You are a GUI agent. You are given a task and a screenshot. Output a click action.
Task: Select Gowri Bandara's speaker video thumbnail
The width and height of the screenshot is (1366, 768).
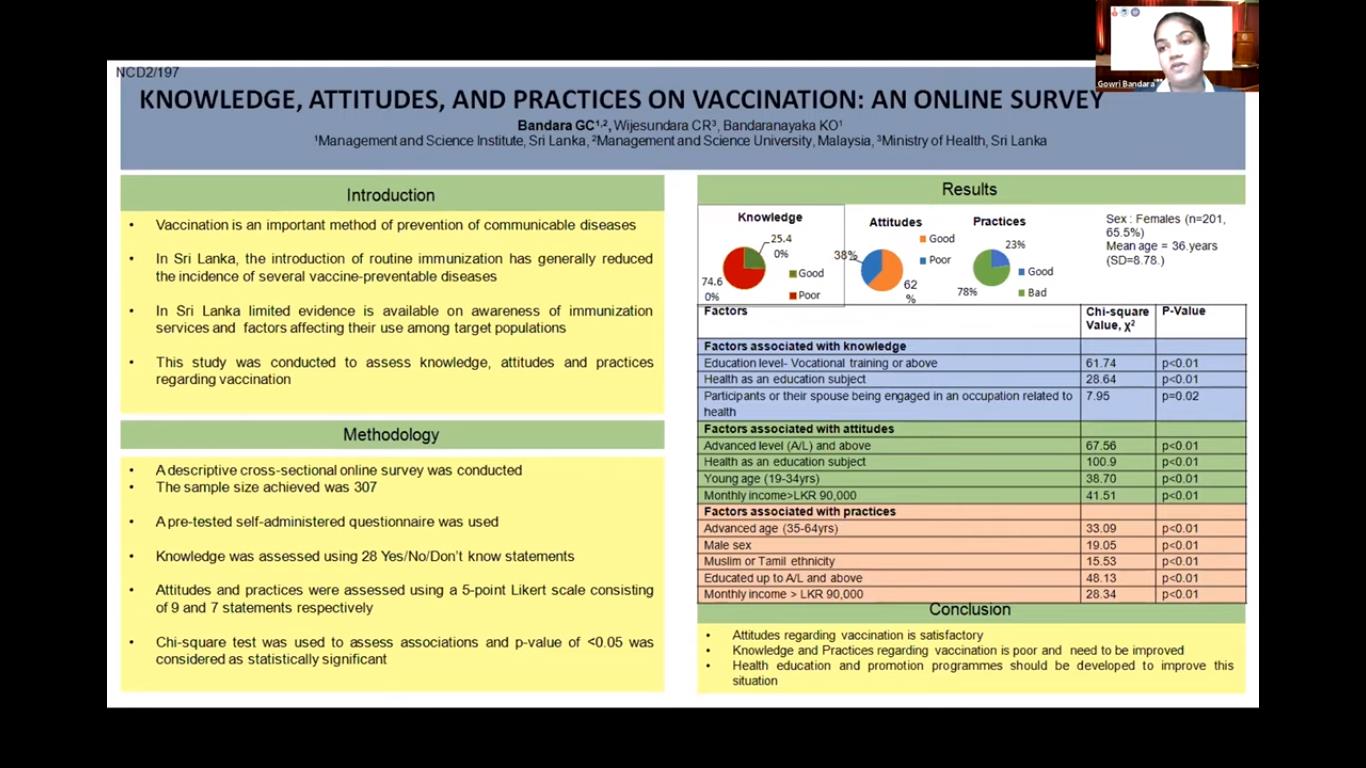point(1177,46)
